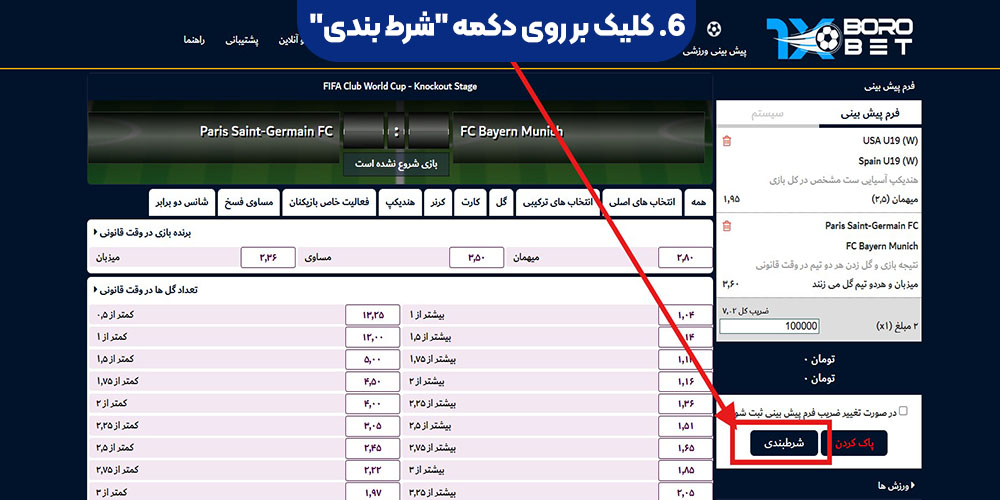Select the فرم پیش بینی slip tab

(x=870, y=114)
